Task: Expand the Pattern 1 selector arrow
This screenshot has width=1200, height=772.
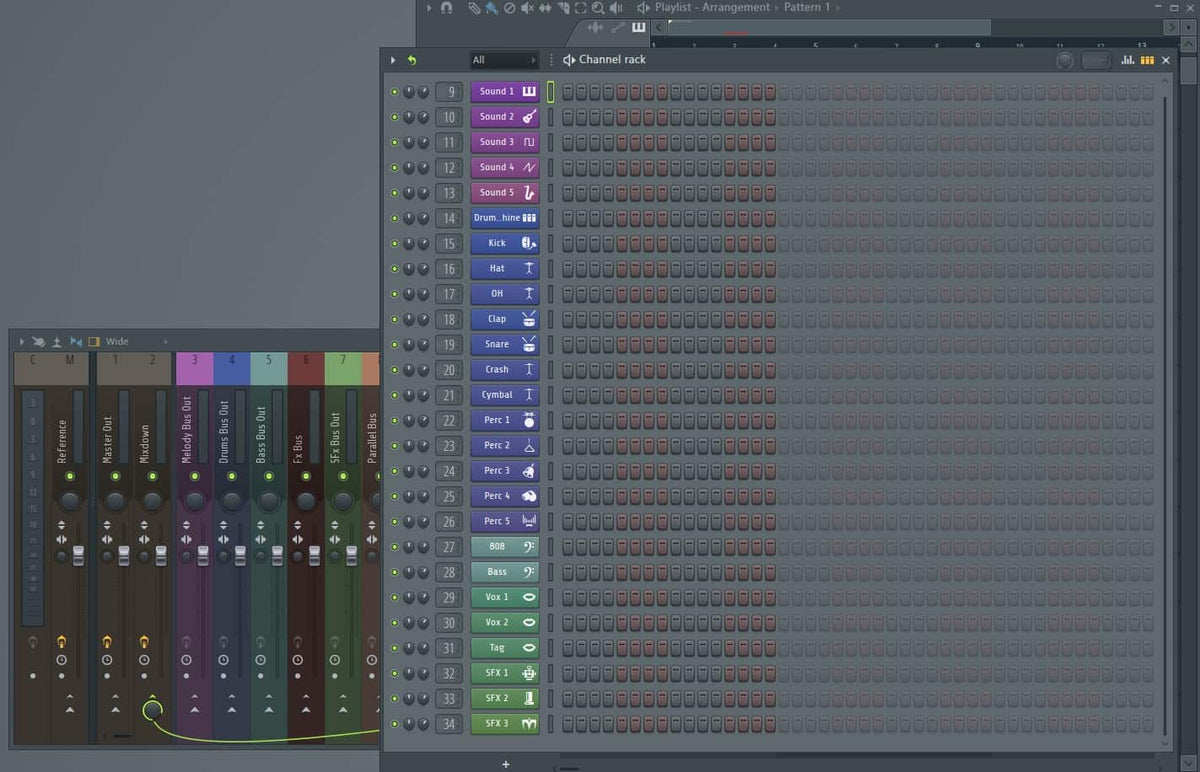Action: pyautogui.click(x=837, y=7)
